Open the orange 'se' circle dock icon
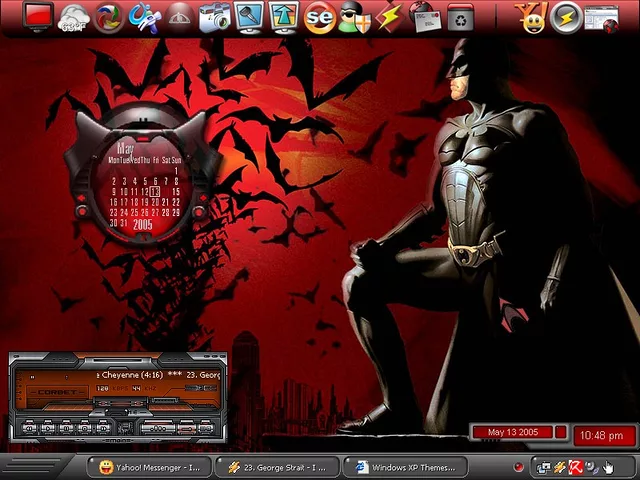640x480 pixels. tap(319, 17)
